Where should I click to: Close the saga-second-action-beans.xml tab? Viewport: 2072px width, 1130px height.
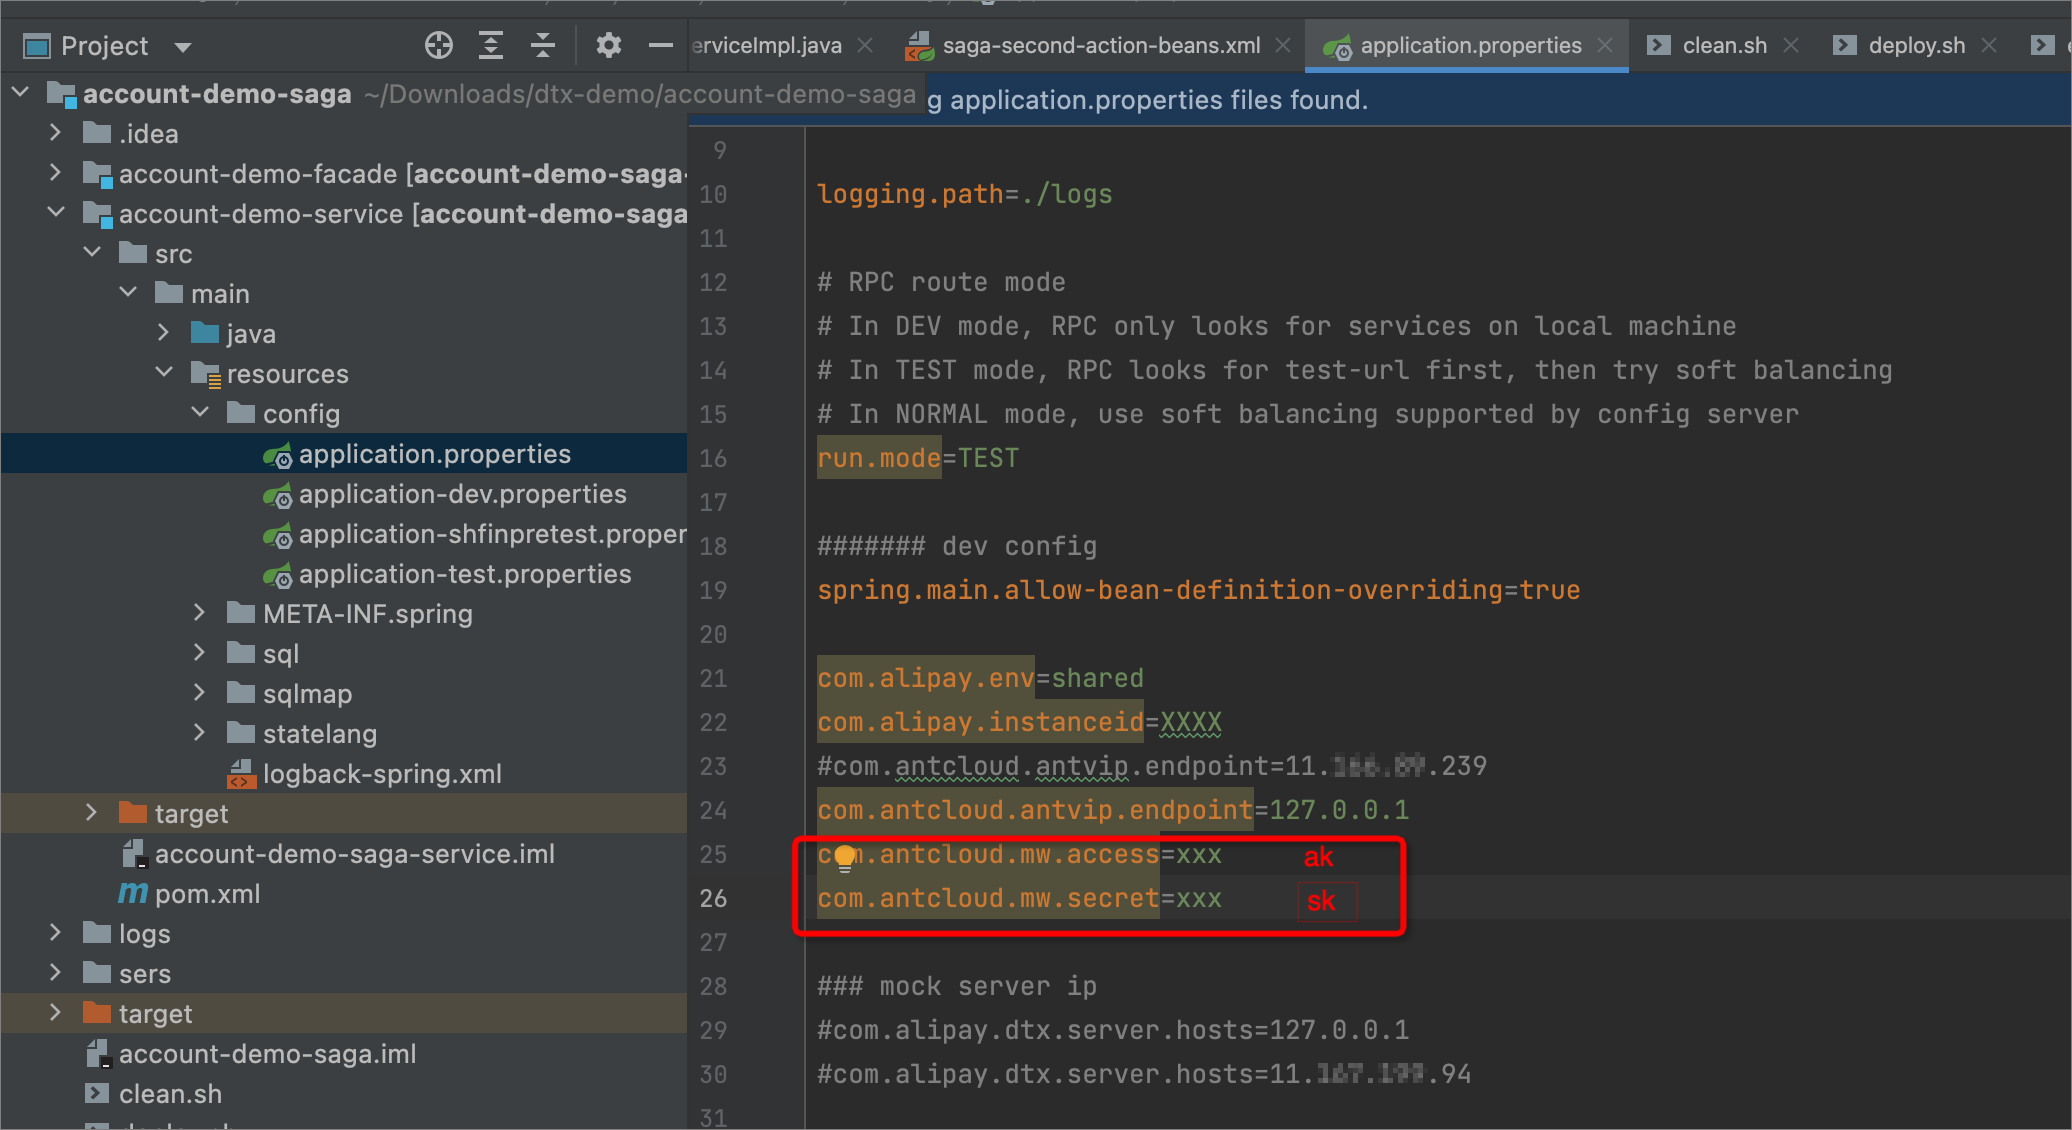click(x=1283, y=45)
